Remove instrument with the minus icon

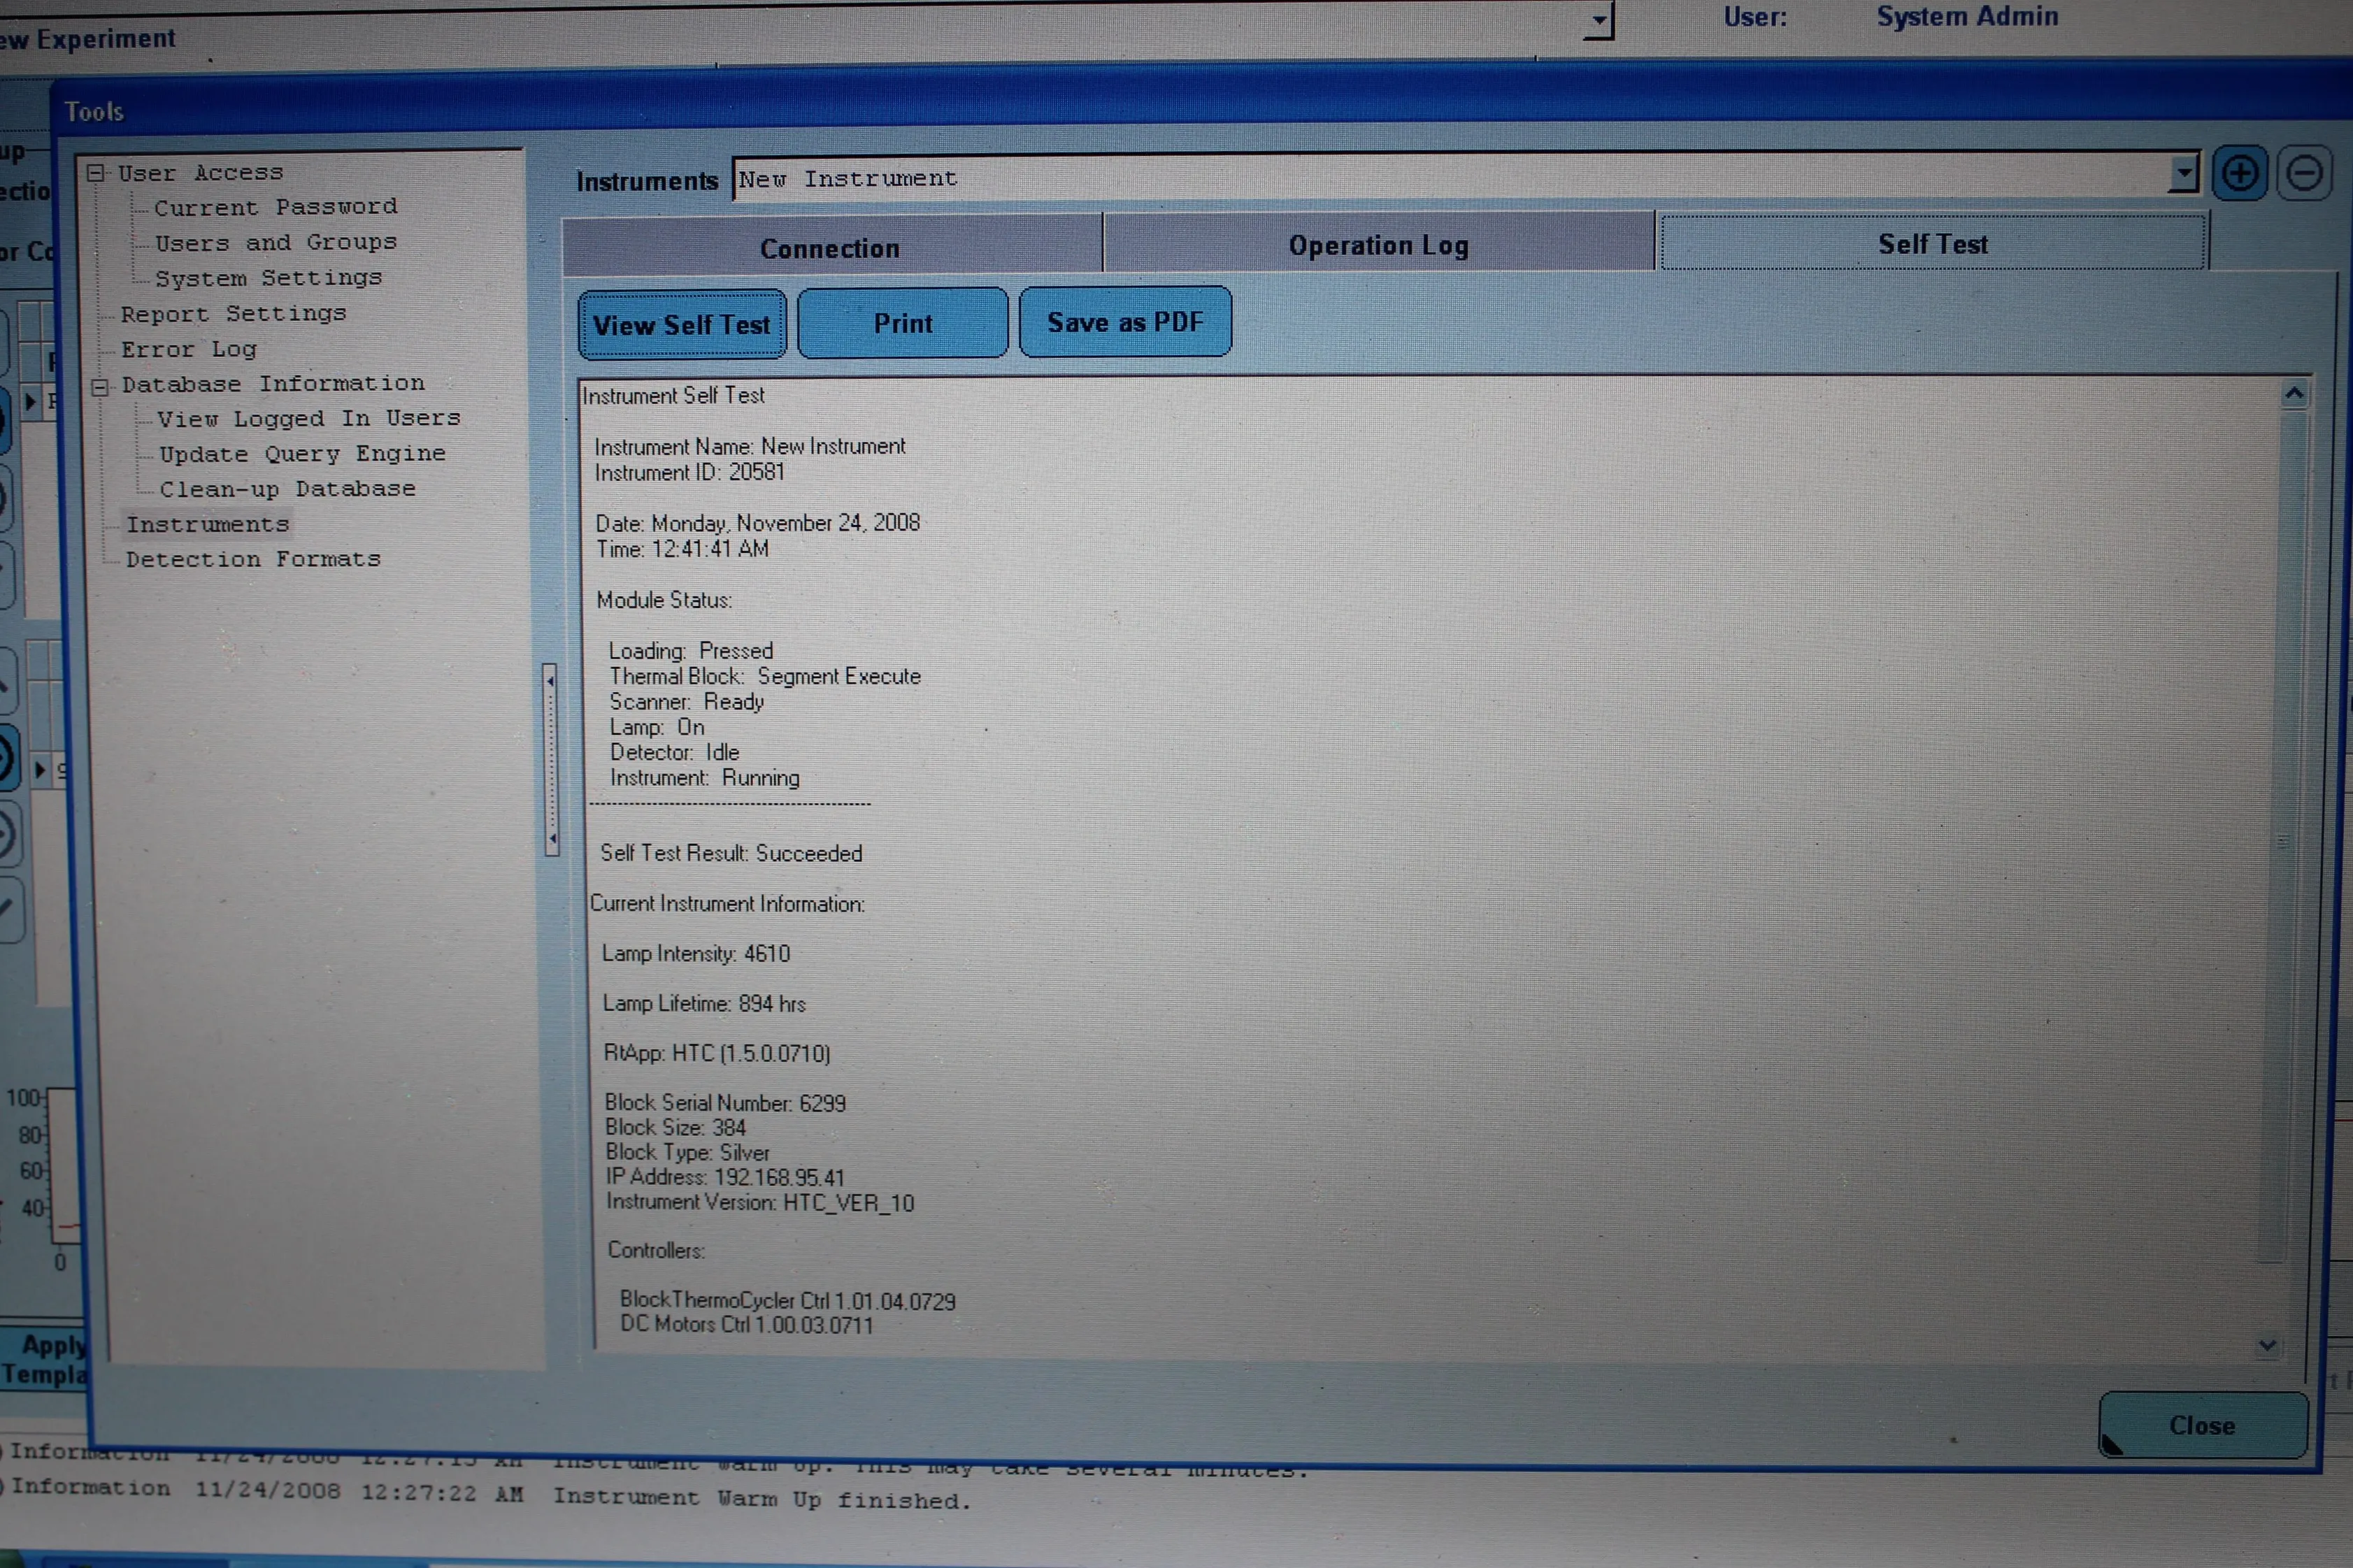tap(2305, 173)
